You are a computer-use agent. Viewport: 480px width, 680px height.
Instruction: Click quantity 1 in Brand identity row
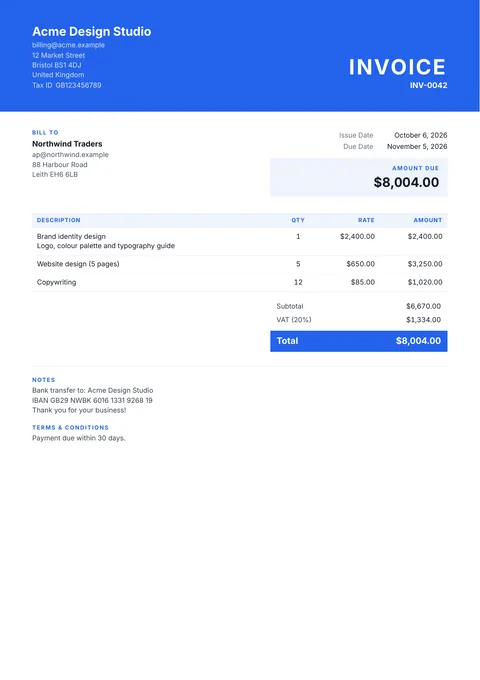pyautogui.click(x=298, y=236)
